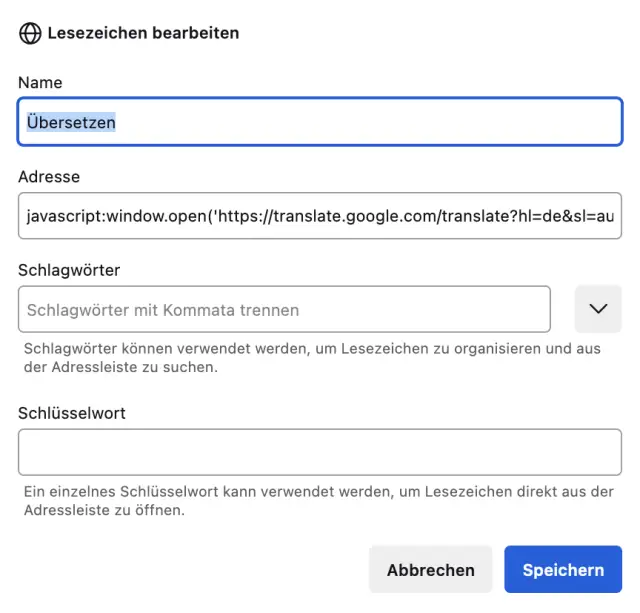
Task: Click the 'Adresse' field label
Action: [x=49, y=176]
